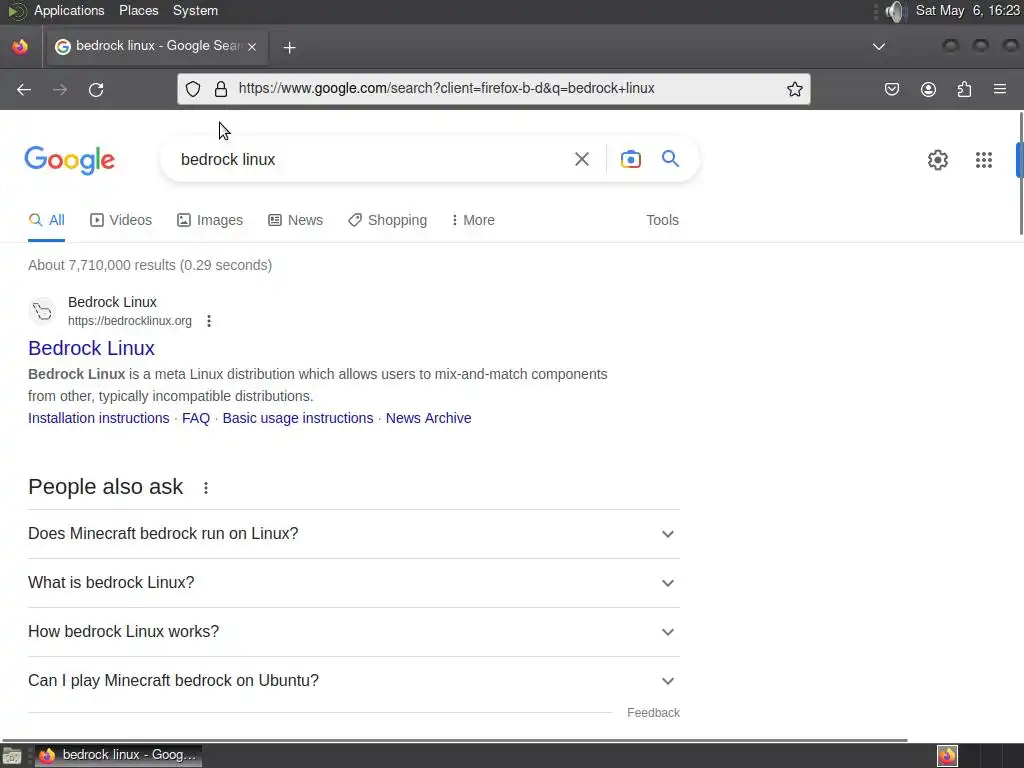Focus the browser address bar
1024x768 pixels.
click(x=494, y=89)
